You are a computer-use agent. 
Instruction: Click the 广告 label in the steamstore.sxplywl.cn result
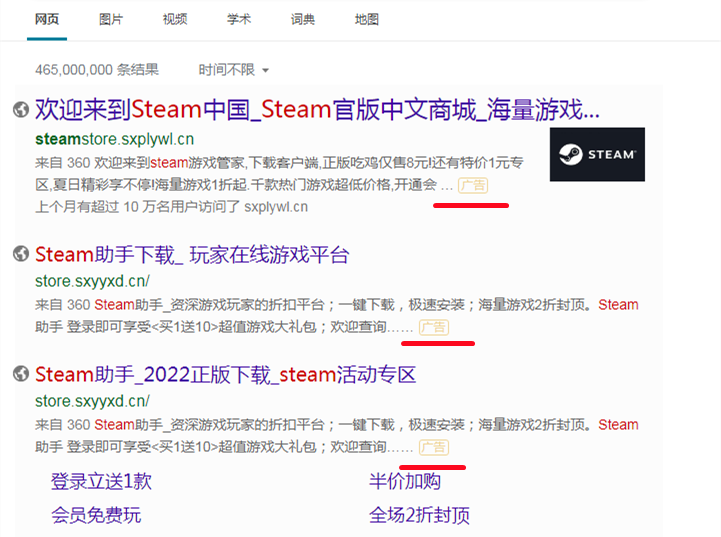click(x=473, y=186)
